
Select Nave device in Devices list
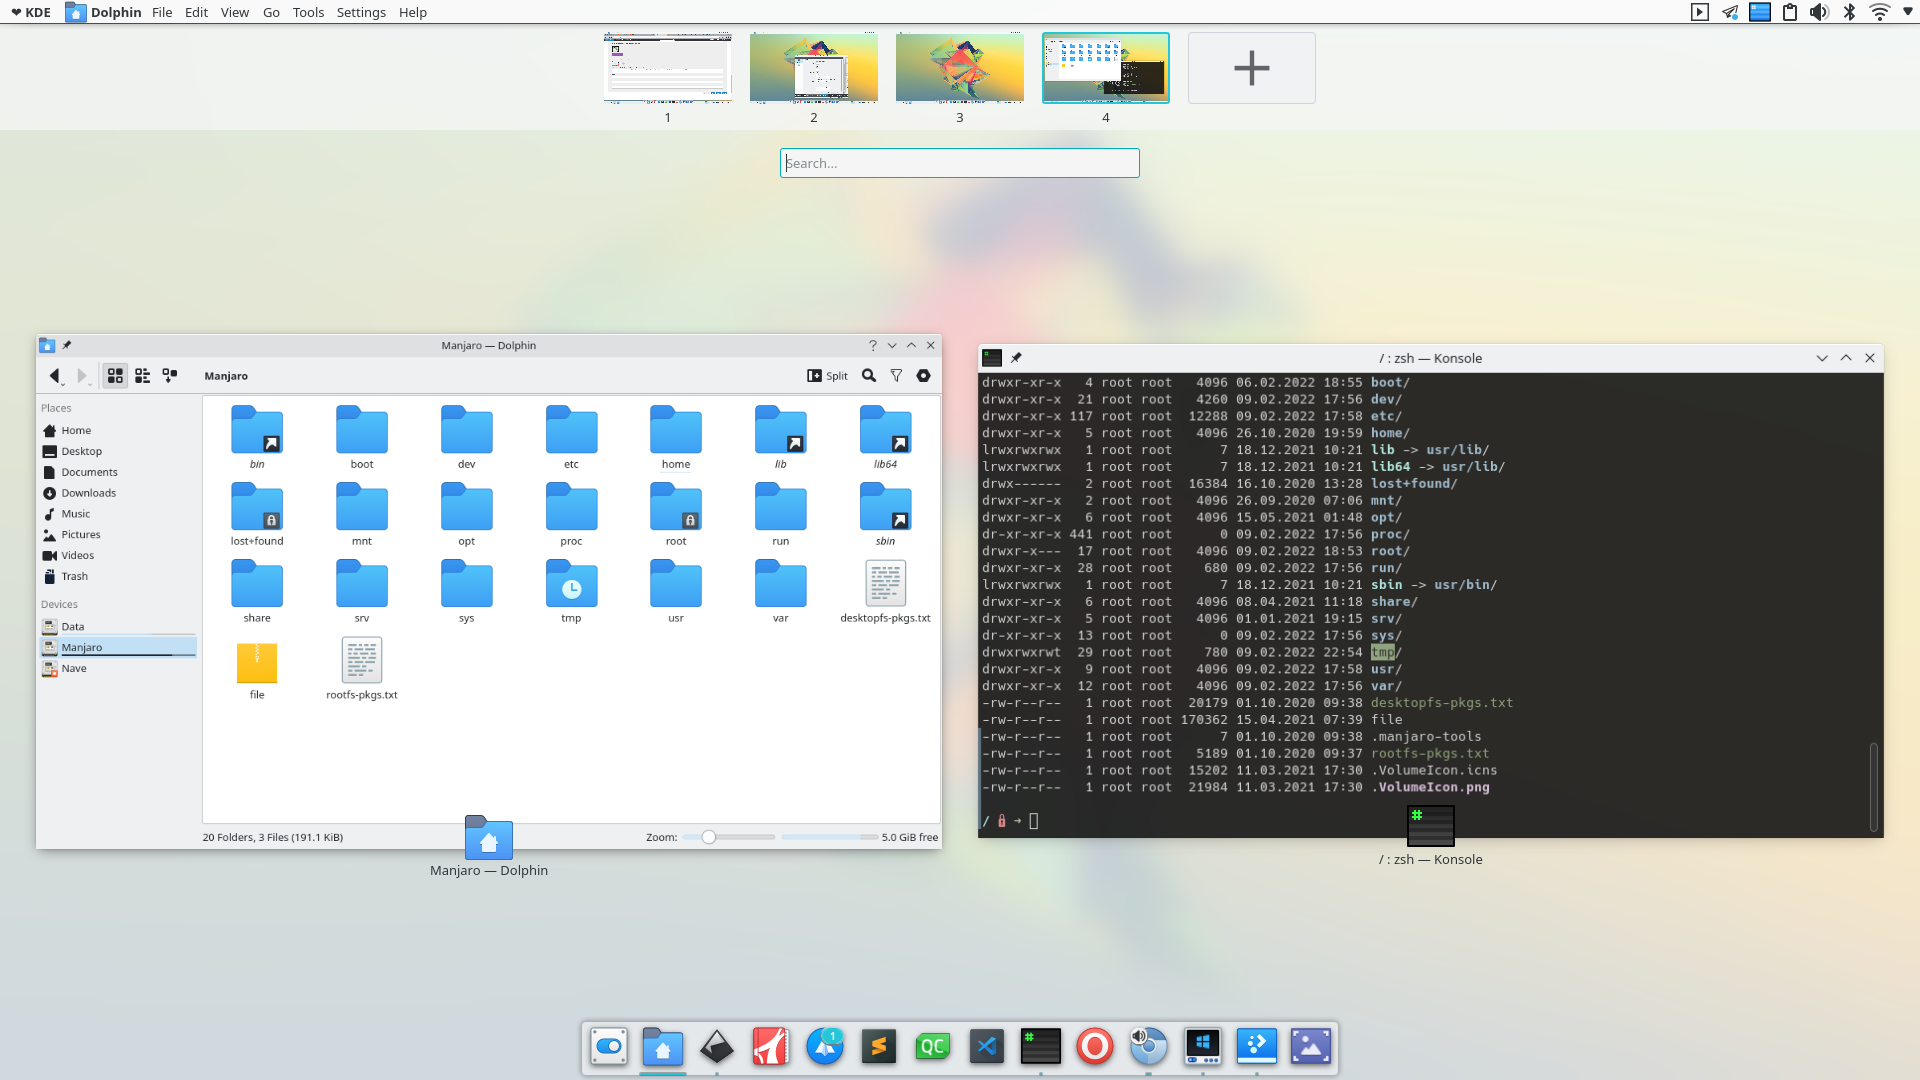118,669
